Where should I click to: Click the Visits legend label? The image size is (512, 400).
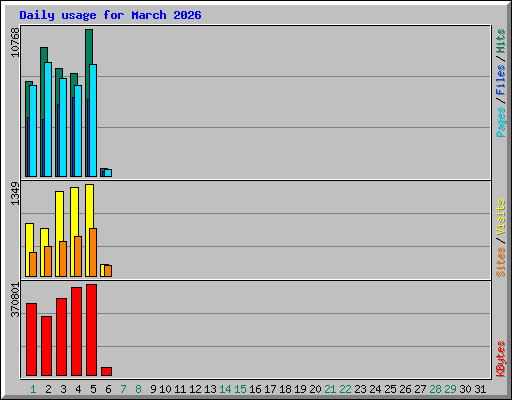(x=501, y=217)
